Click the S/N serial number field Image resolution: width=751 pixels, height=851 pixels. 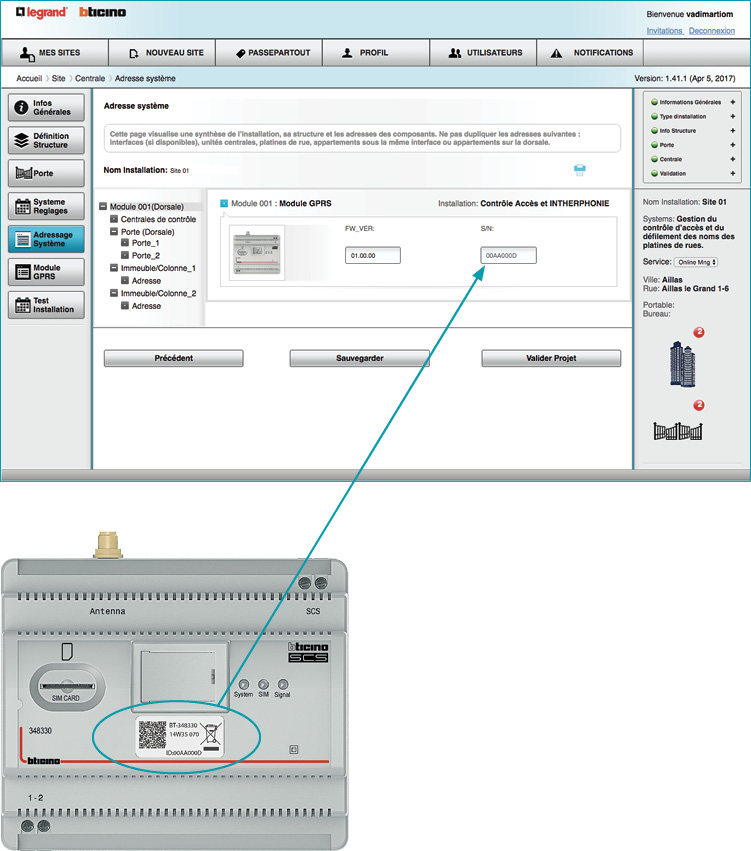507,256
